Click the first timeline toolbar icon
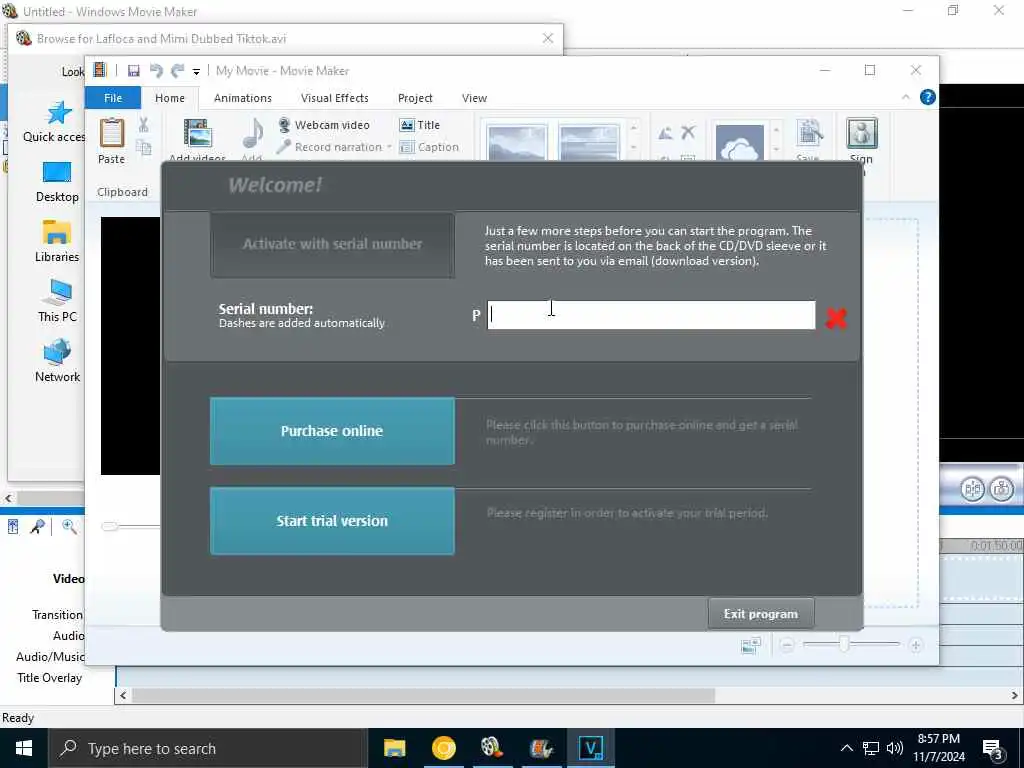1024x768 pixels. tap(13, 526)
